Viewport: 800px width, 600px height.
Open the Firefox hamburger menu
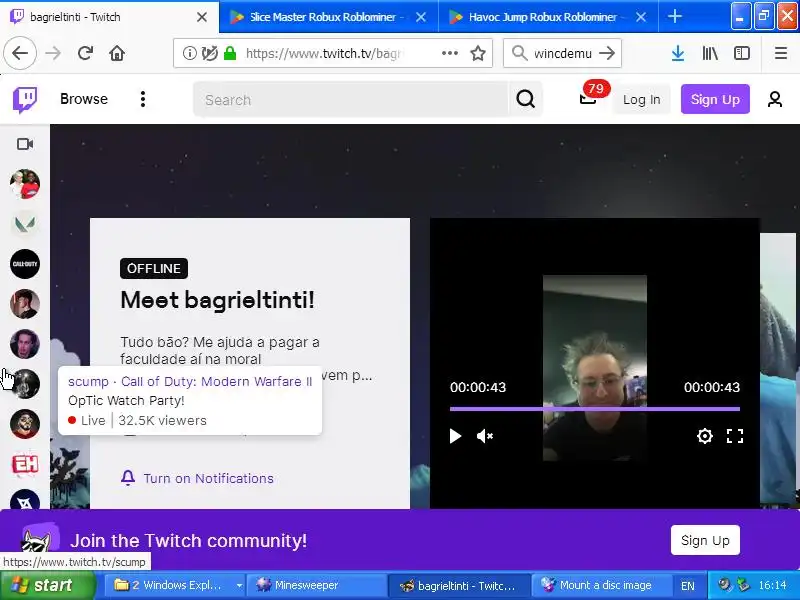tap(781, 53)
